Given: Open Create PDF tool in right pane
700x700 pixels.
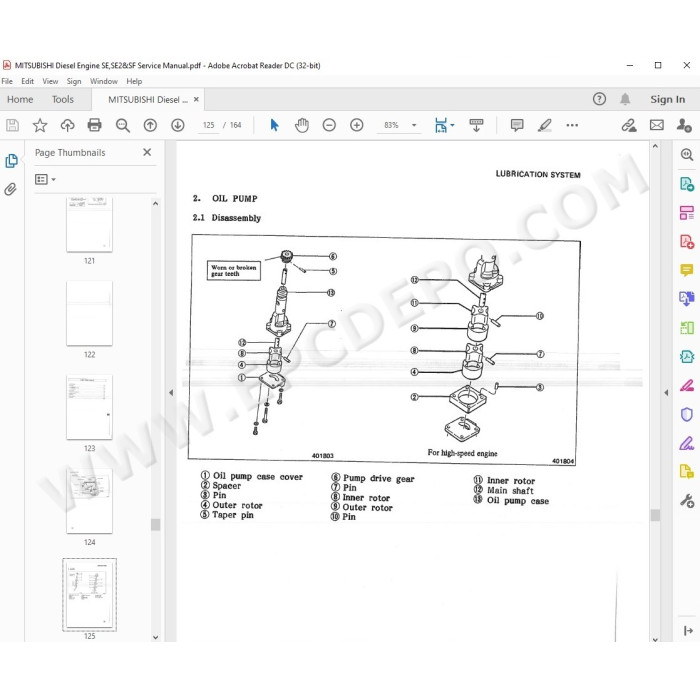Looking at the screenshot, I should (687, 242).
